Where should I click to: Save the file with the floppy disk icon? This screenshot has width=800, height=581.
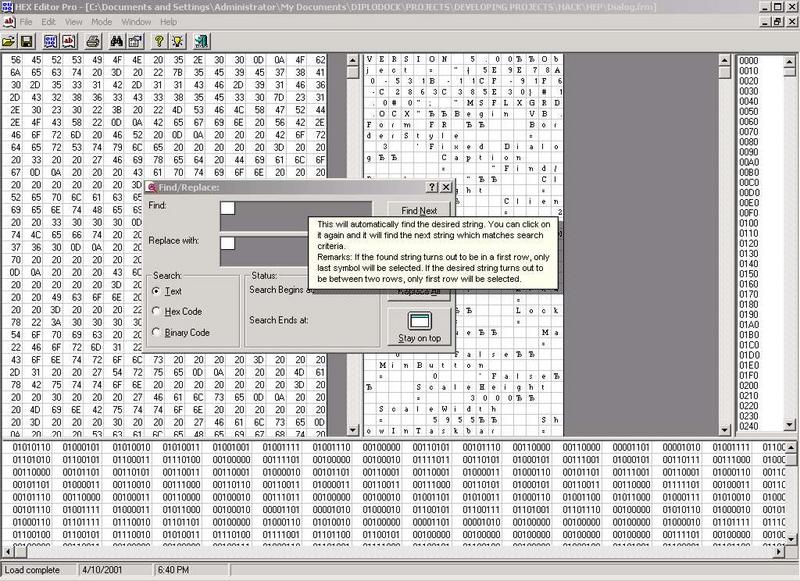click(27, 41)
